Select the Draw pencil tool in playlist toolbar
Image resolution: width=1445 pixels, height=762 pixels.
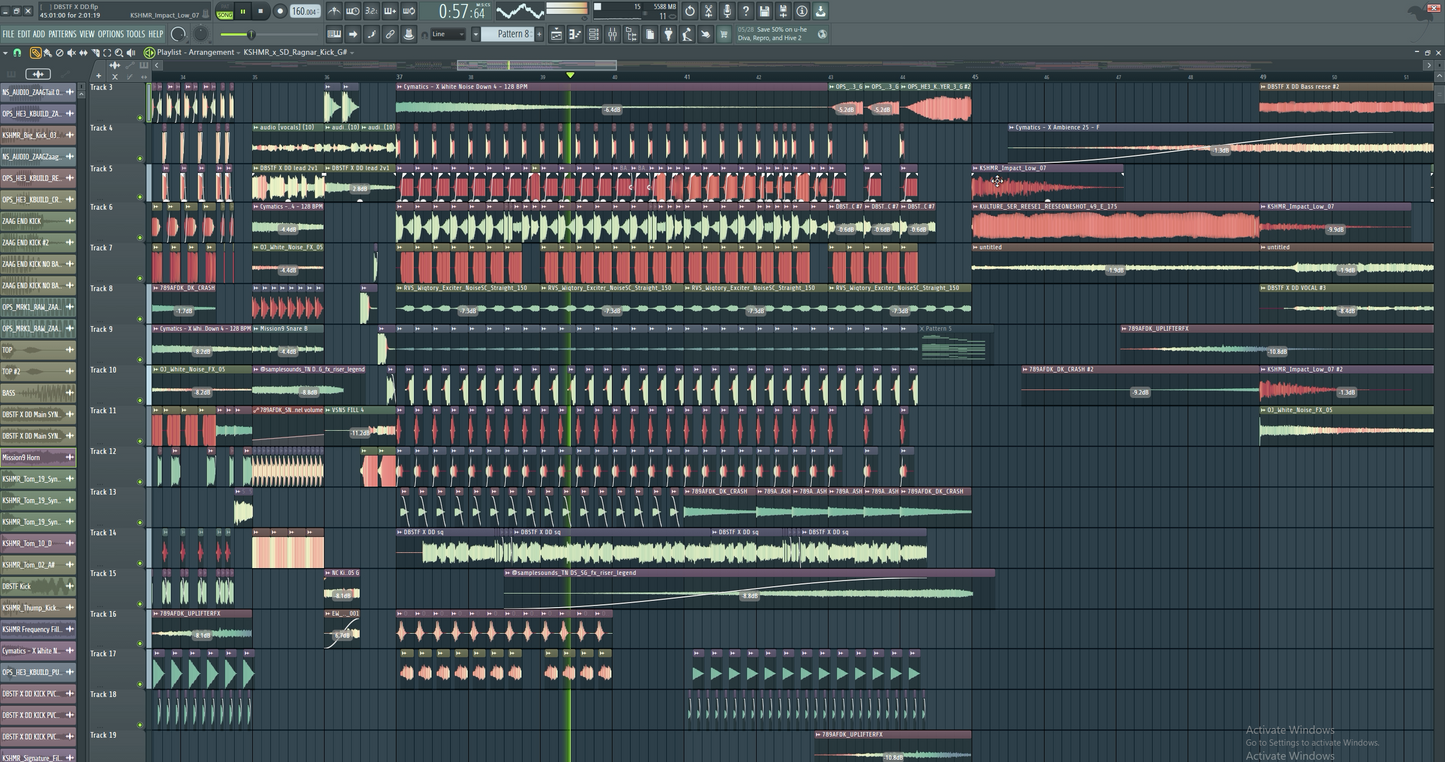[x=36, y=52]
